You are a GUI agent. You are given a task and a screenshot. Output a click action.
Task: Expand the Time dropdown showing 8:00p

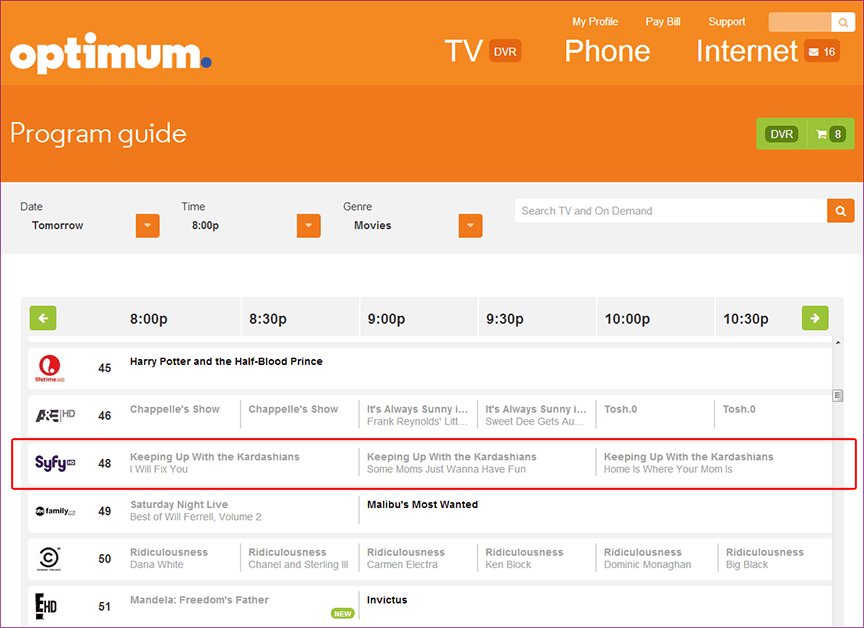tap(309, 226)
